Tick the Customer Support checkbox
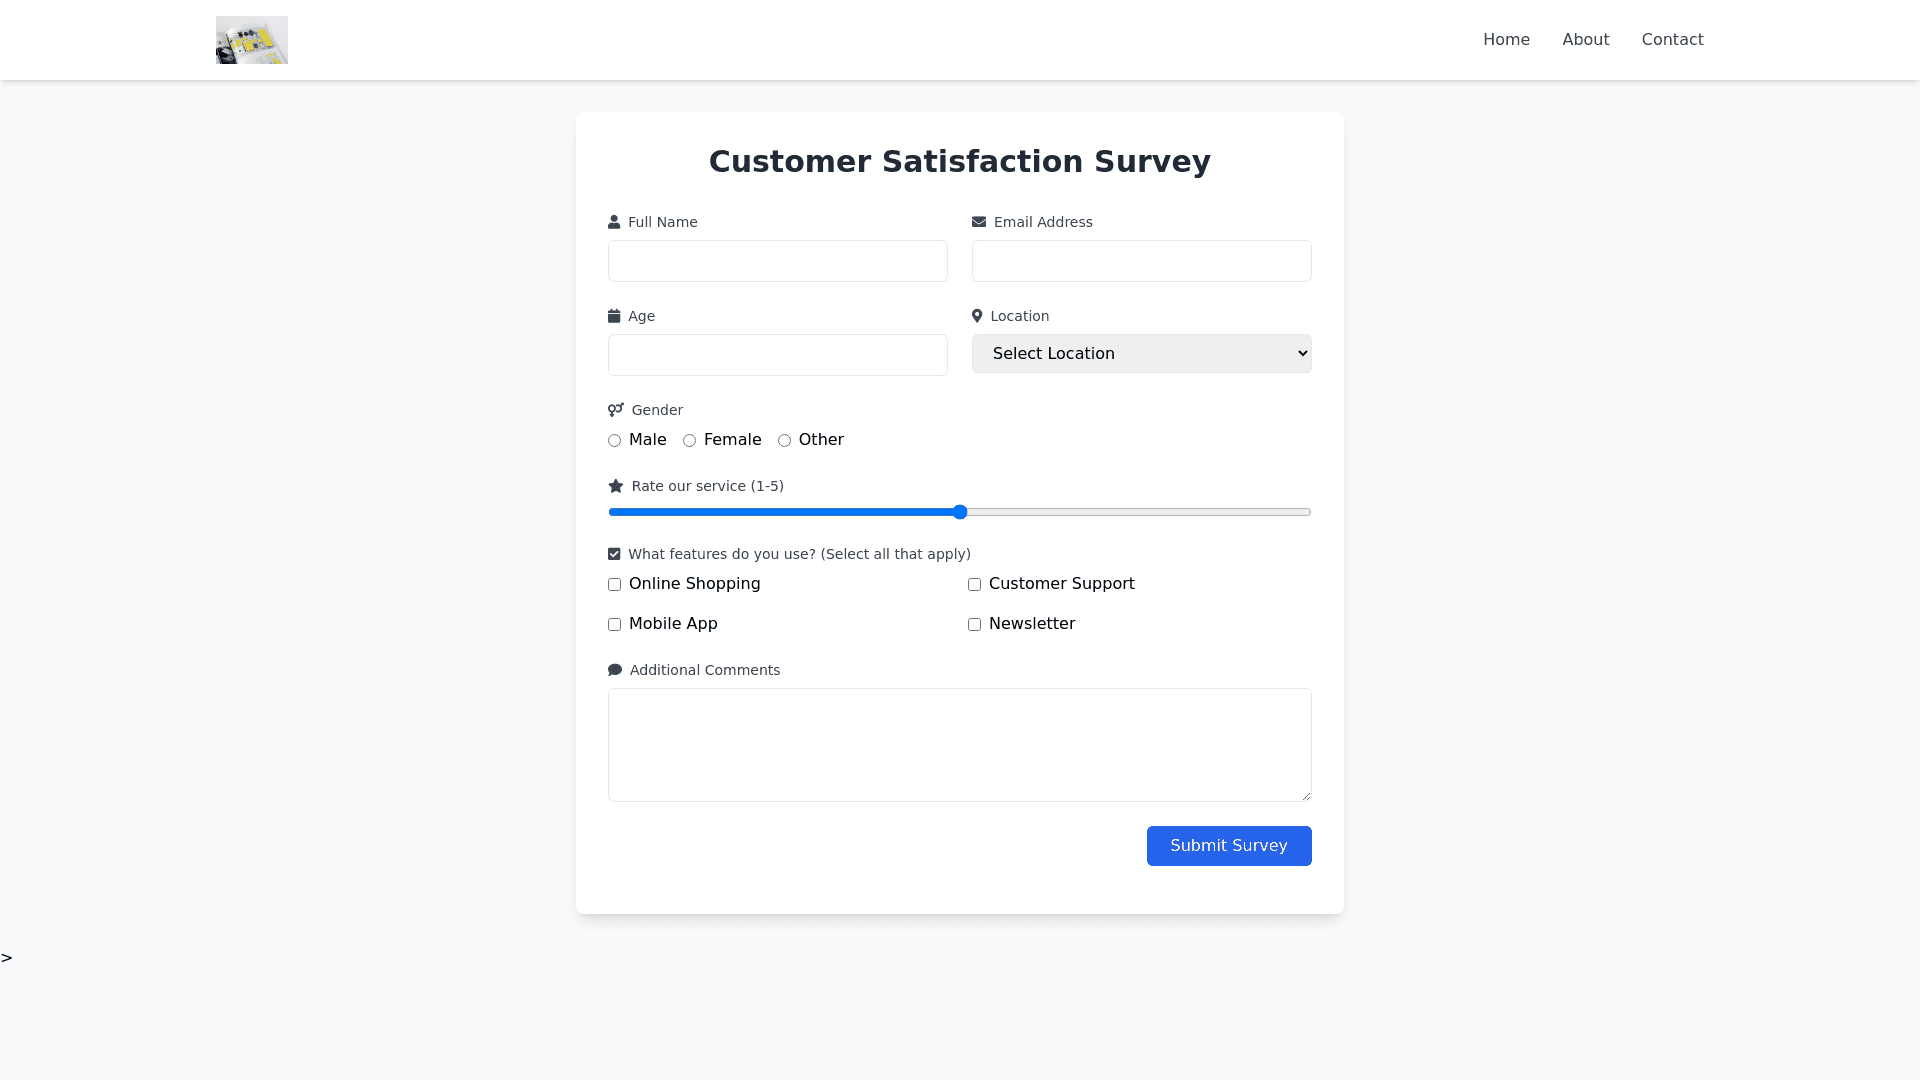This screenshot has height=1080, width=1920. pyautogui.click(x=974, y=585)
